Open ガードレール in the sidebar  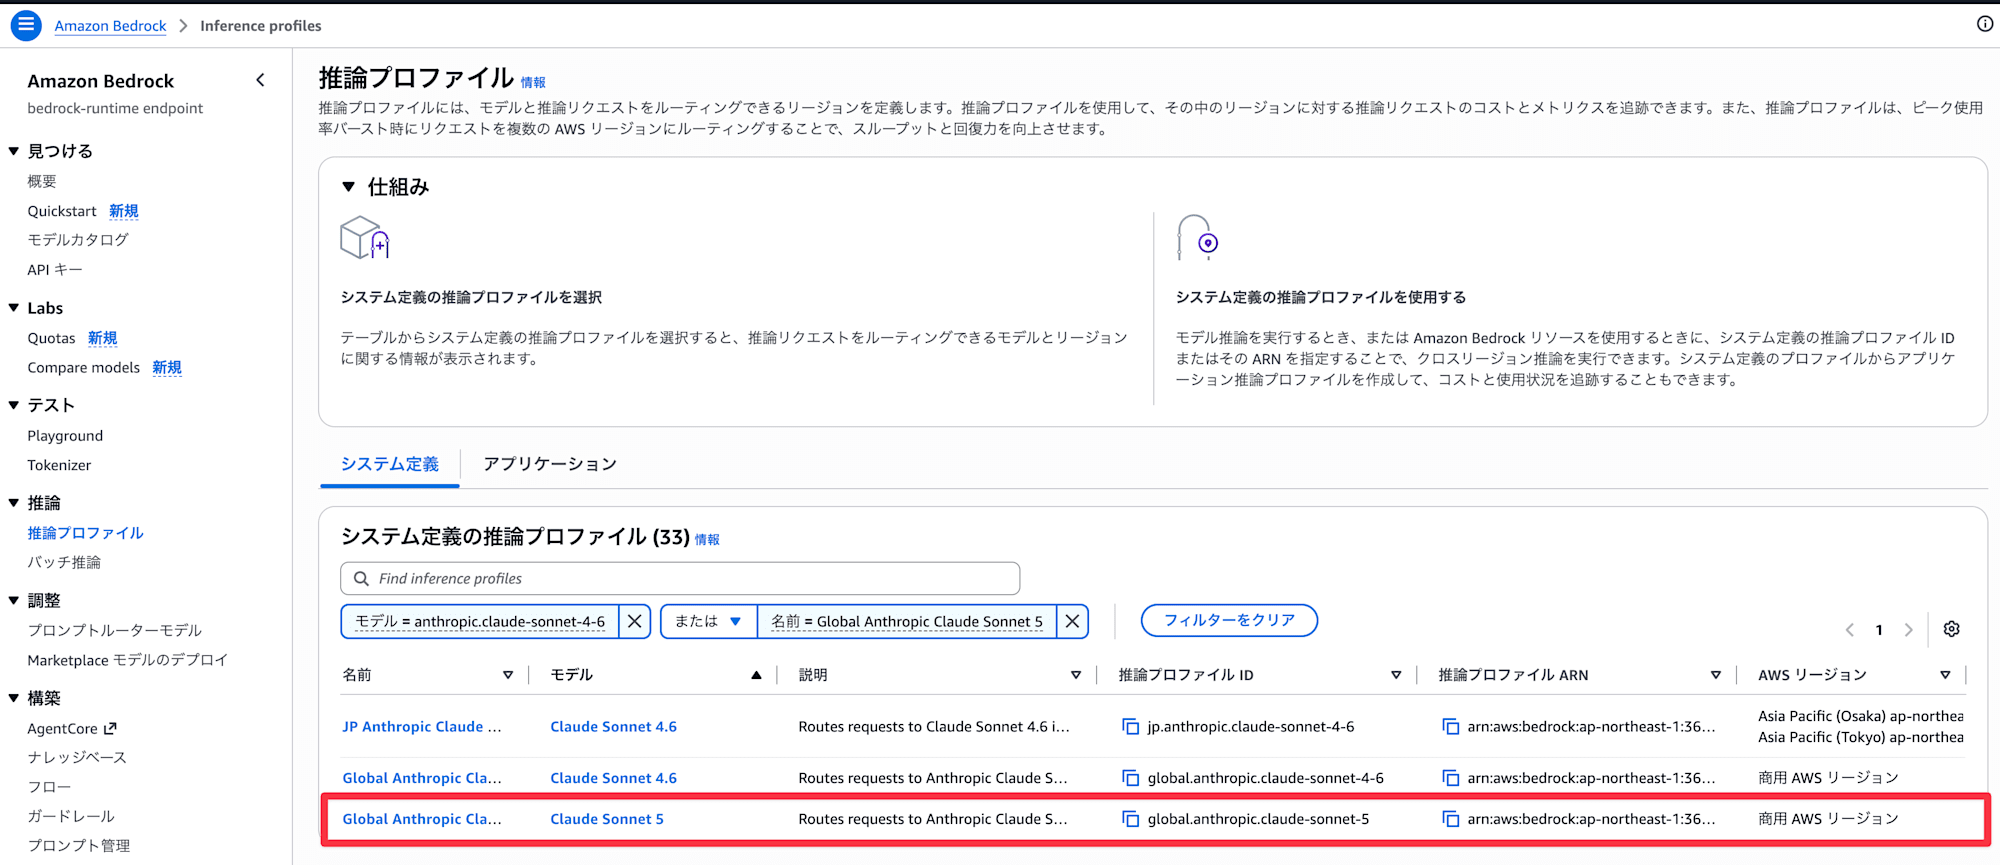[x=71, y=816]
